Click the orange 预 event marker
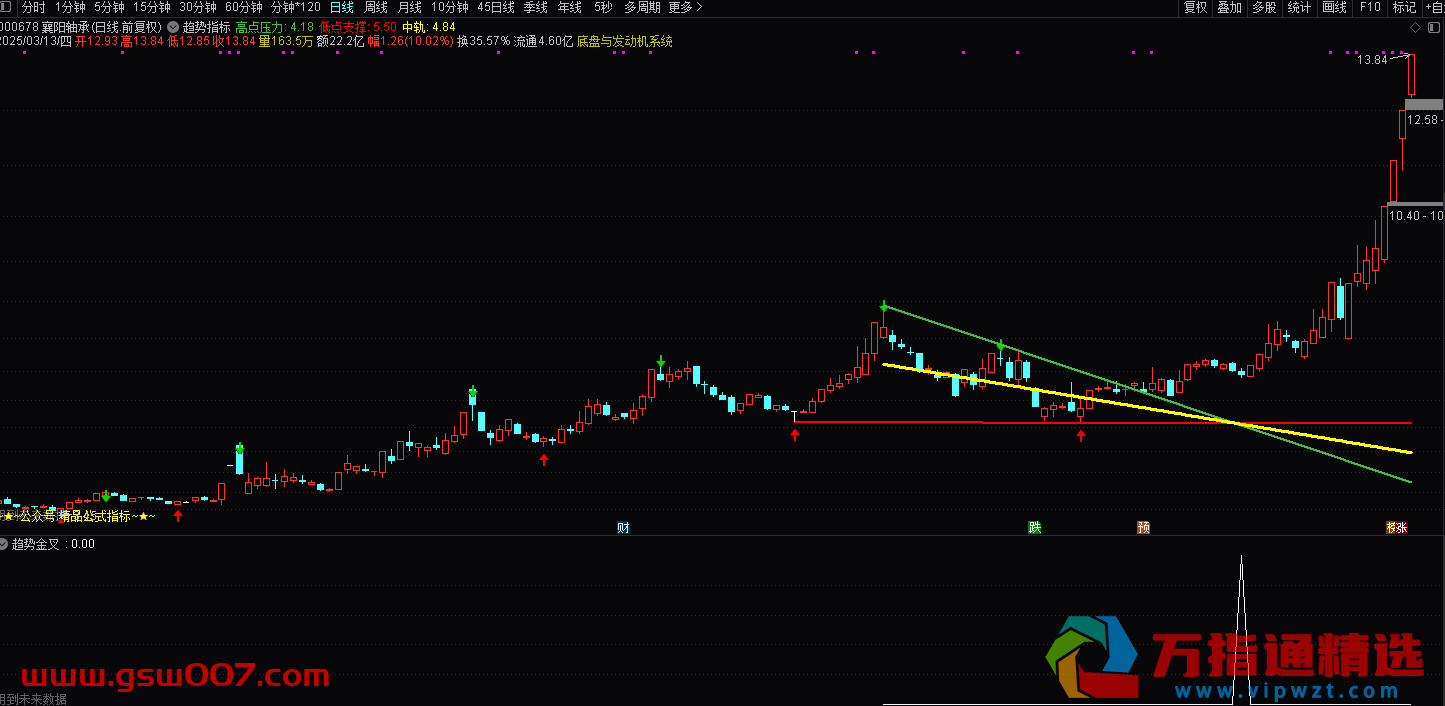This screenshot has width=1445, height=706. 1143,528
